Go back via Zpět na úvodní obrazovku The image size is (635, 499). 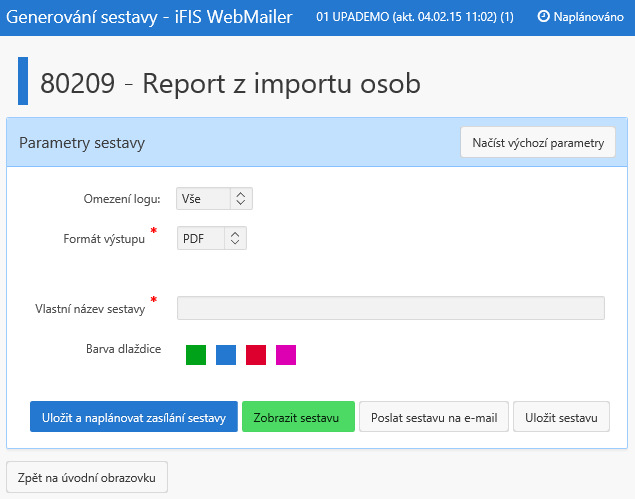pyautogui.click(x=87, y=477)
